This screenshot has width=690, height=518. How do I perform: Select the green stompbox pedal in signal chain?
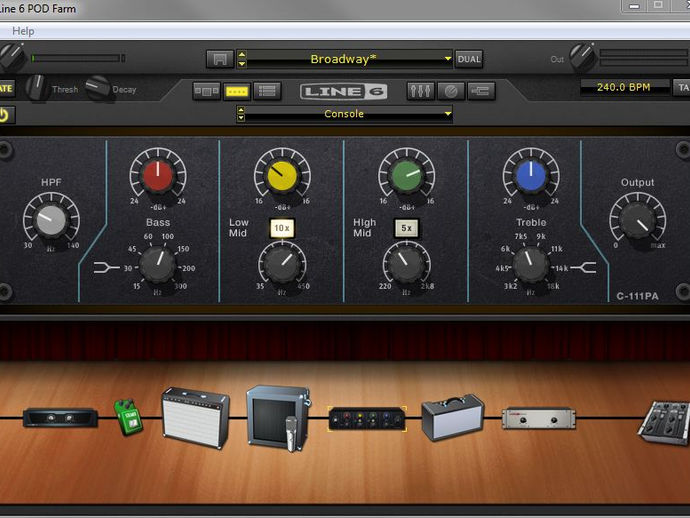pyautogui.click(x=128, y=417)
